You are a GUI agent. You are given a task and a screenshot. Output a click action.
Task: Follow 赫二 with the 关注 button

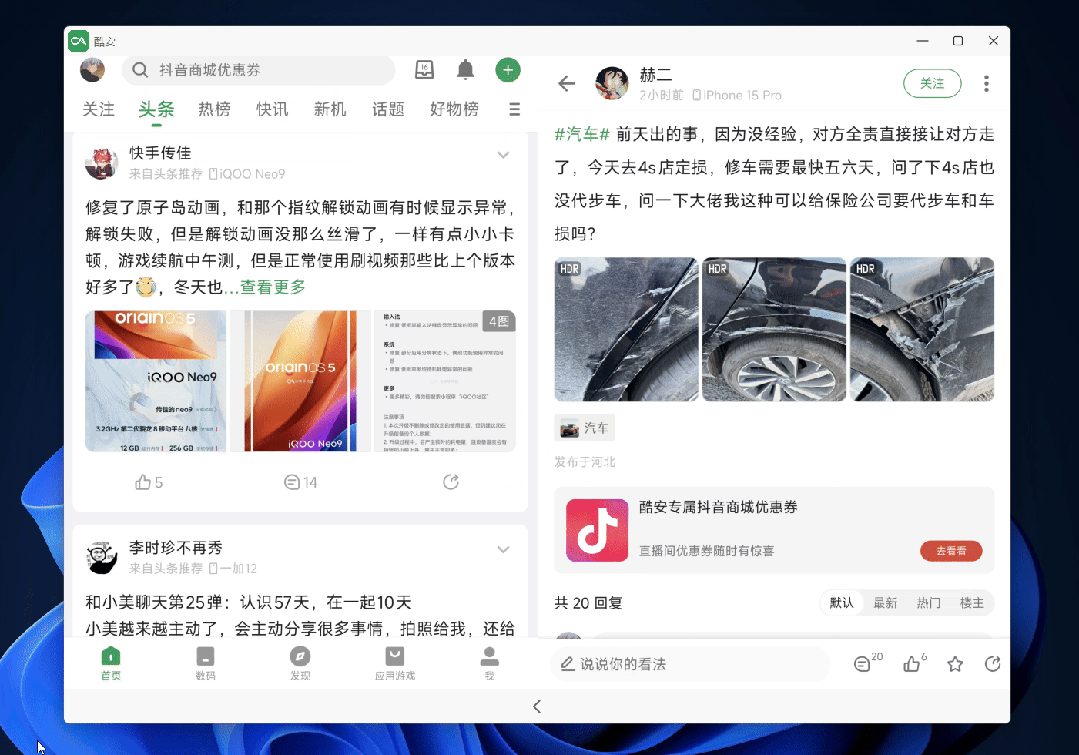pyautogui.click(x=932, y=83)
